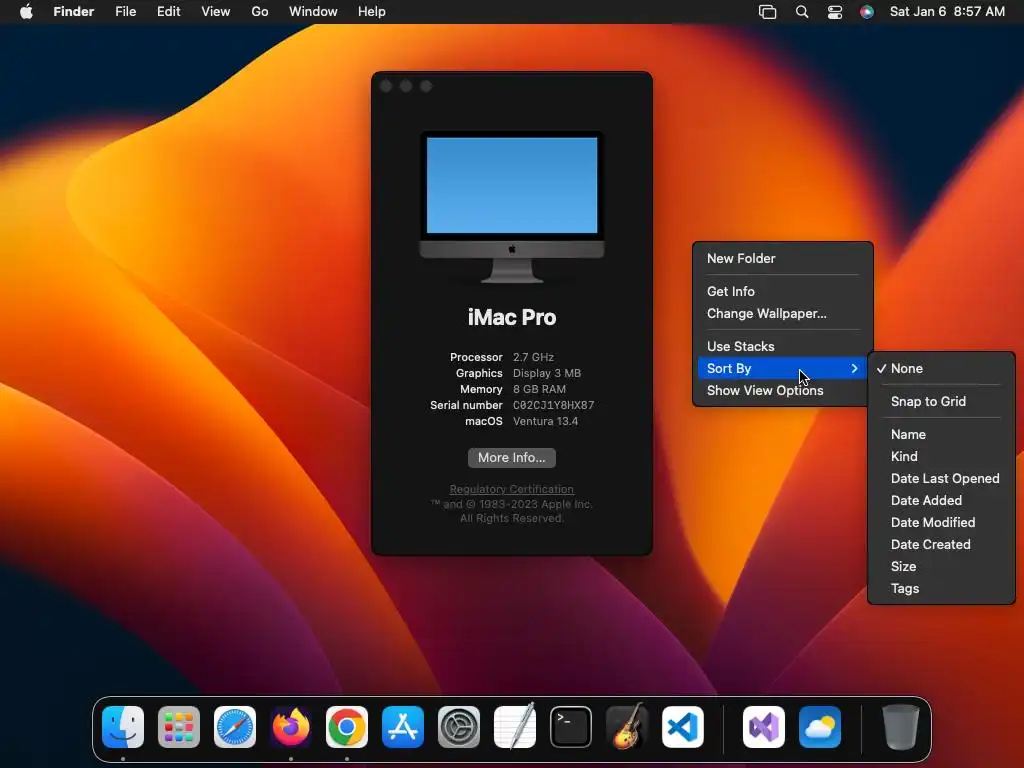
Task: Open Spotlight search magnifier
Action: pos(802,12)
